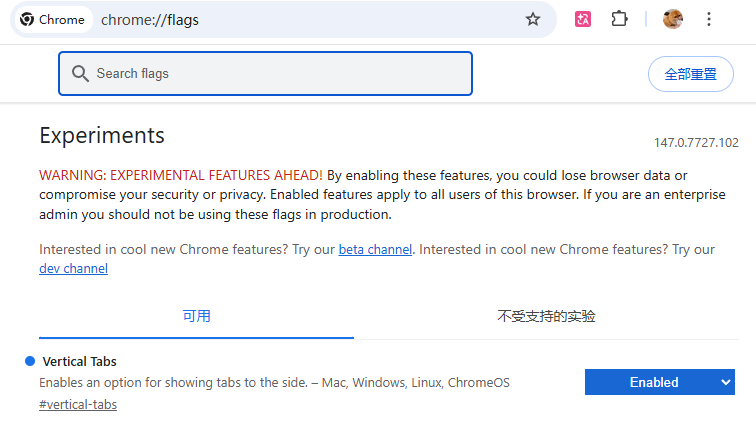Focus the Search flags input field

(265, 73)
